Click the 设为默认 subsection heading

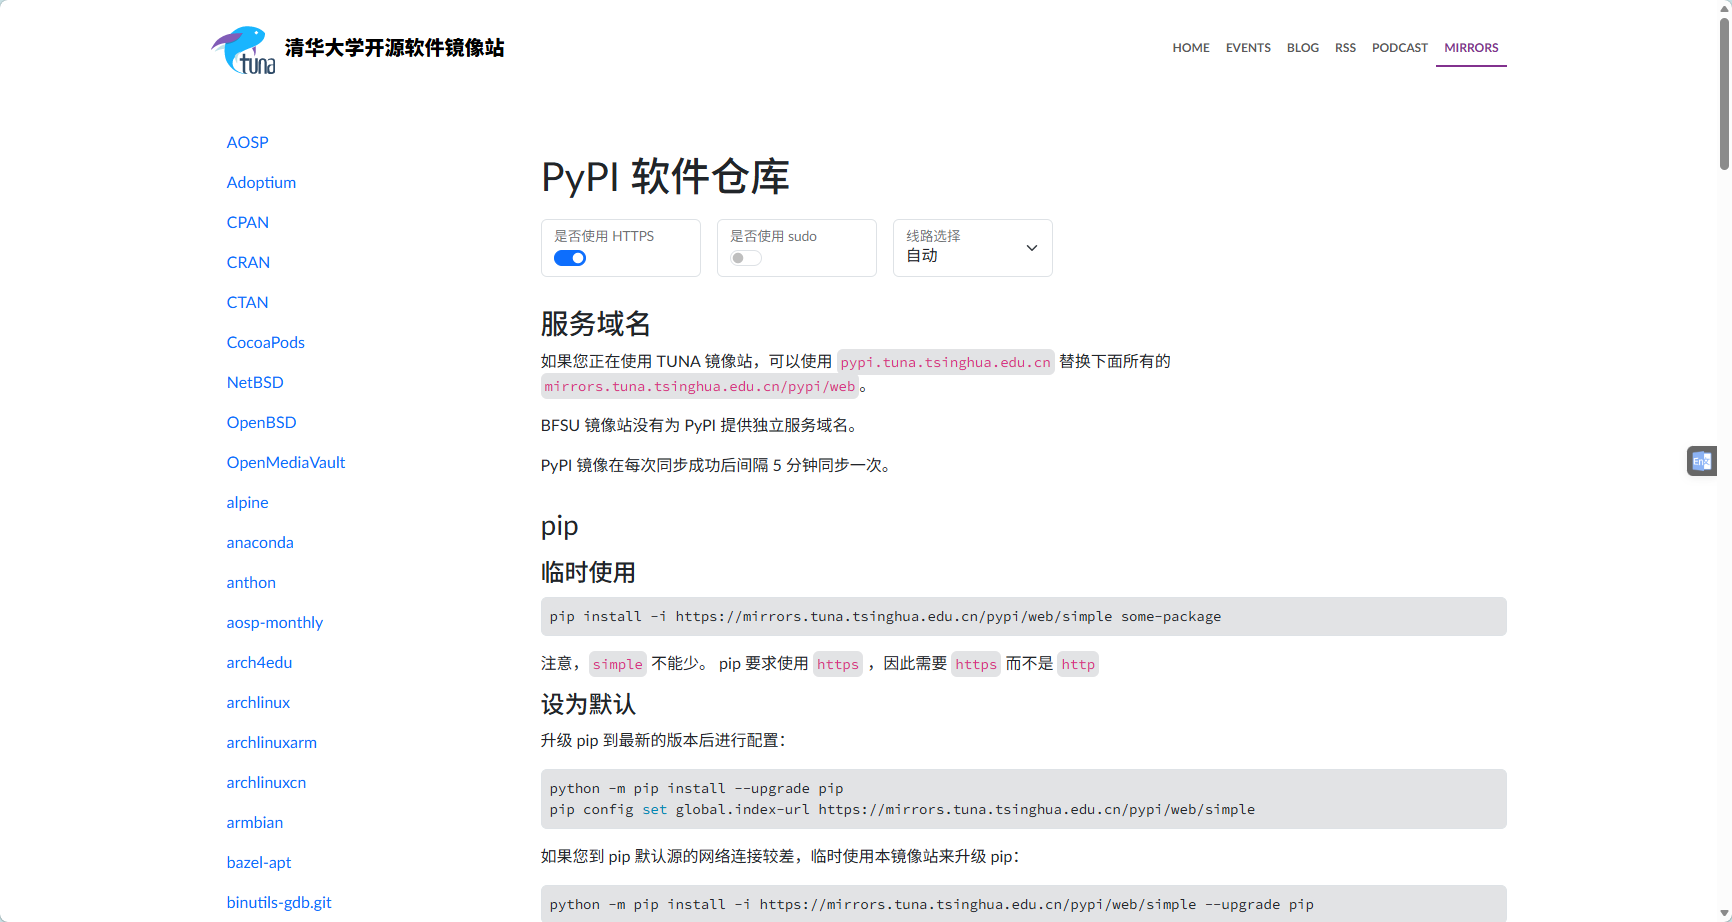click(x=588, y=704)
